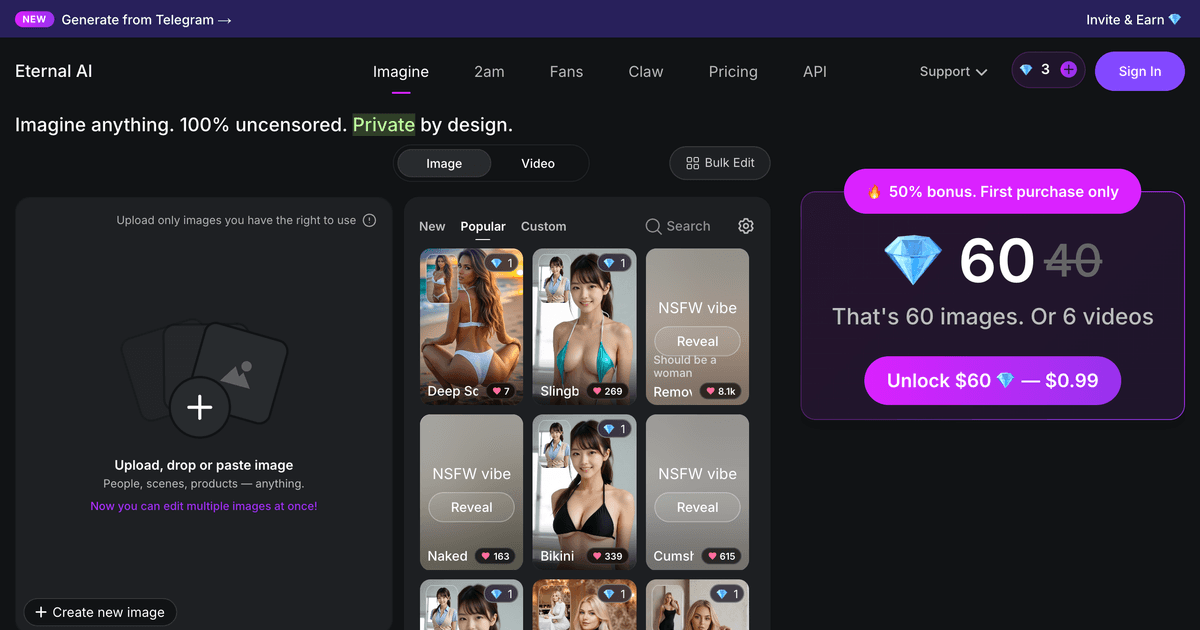Select the Popular templates tab

483,227
